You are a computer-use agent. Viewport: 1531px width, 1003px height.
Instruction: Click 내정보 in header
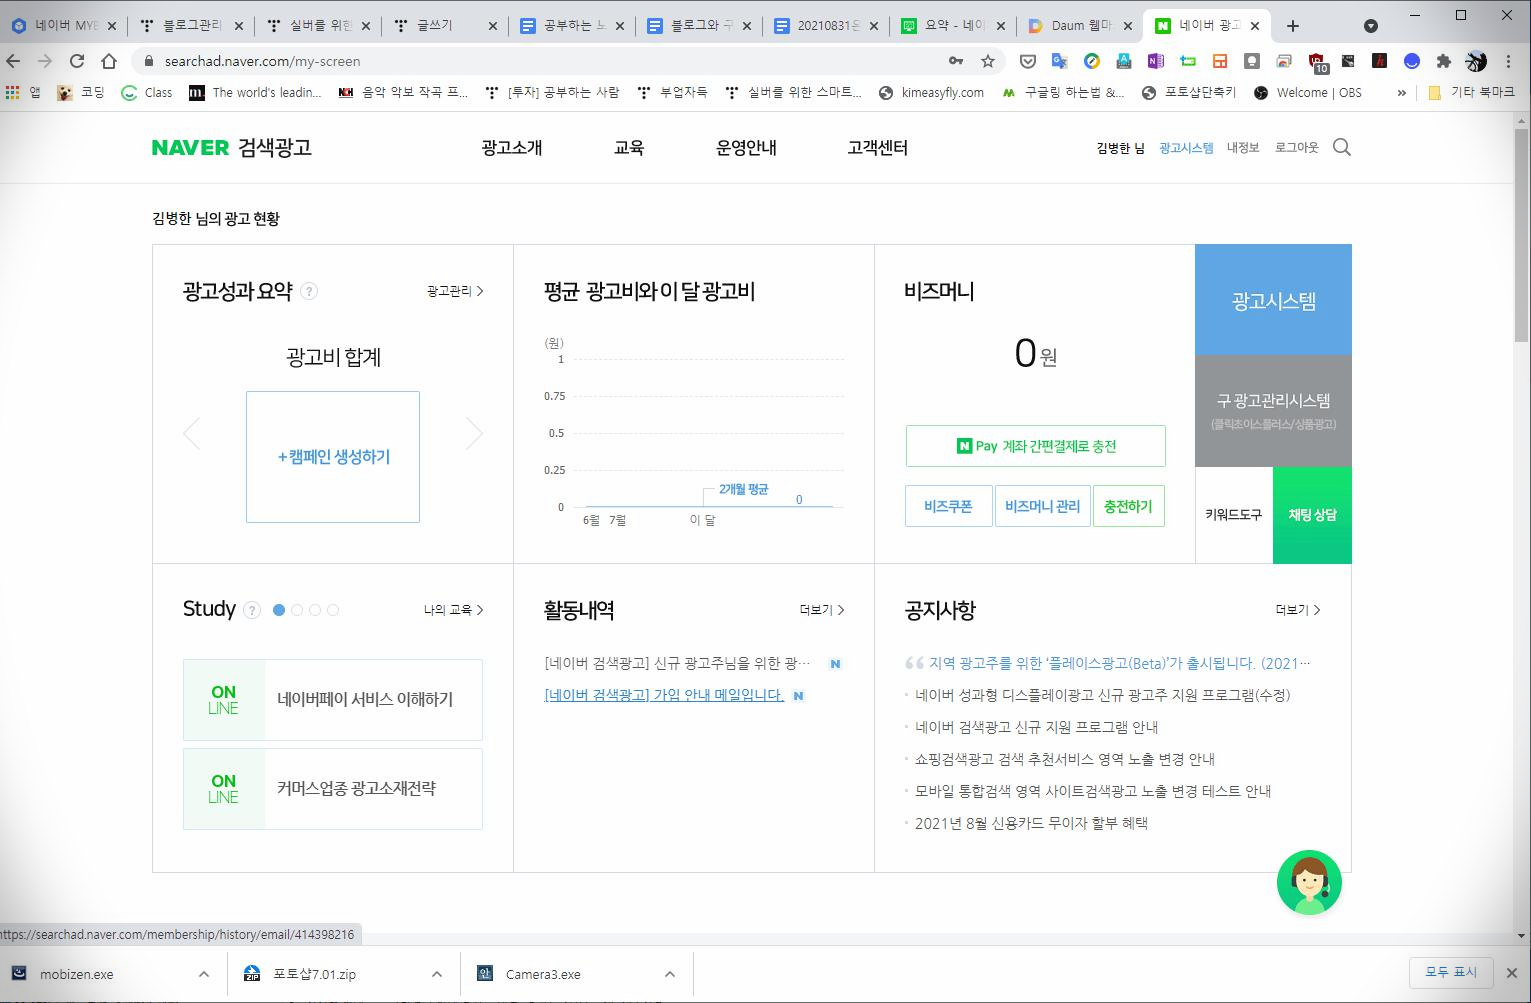(1243, 147)
